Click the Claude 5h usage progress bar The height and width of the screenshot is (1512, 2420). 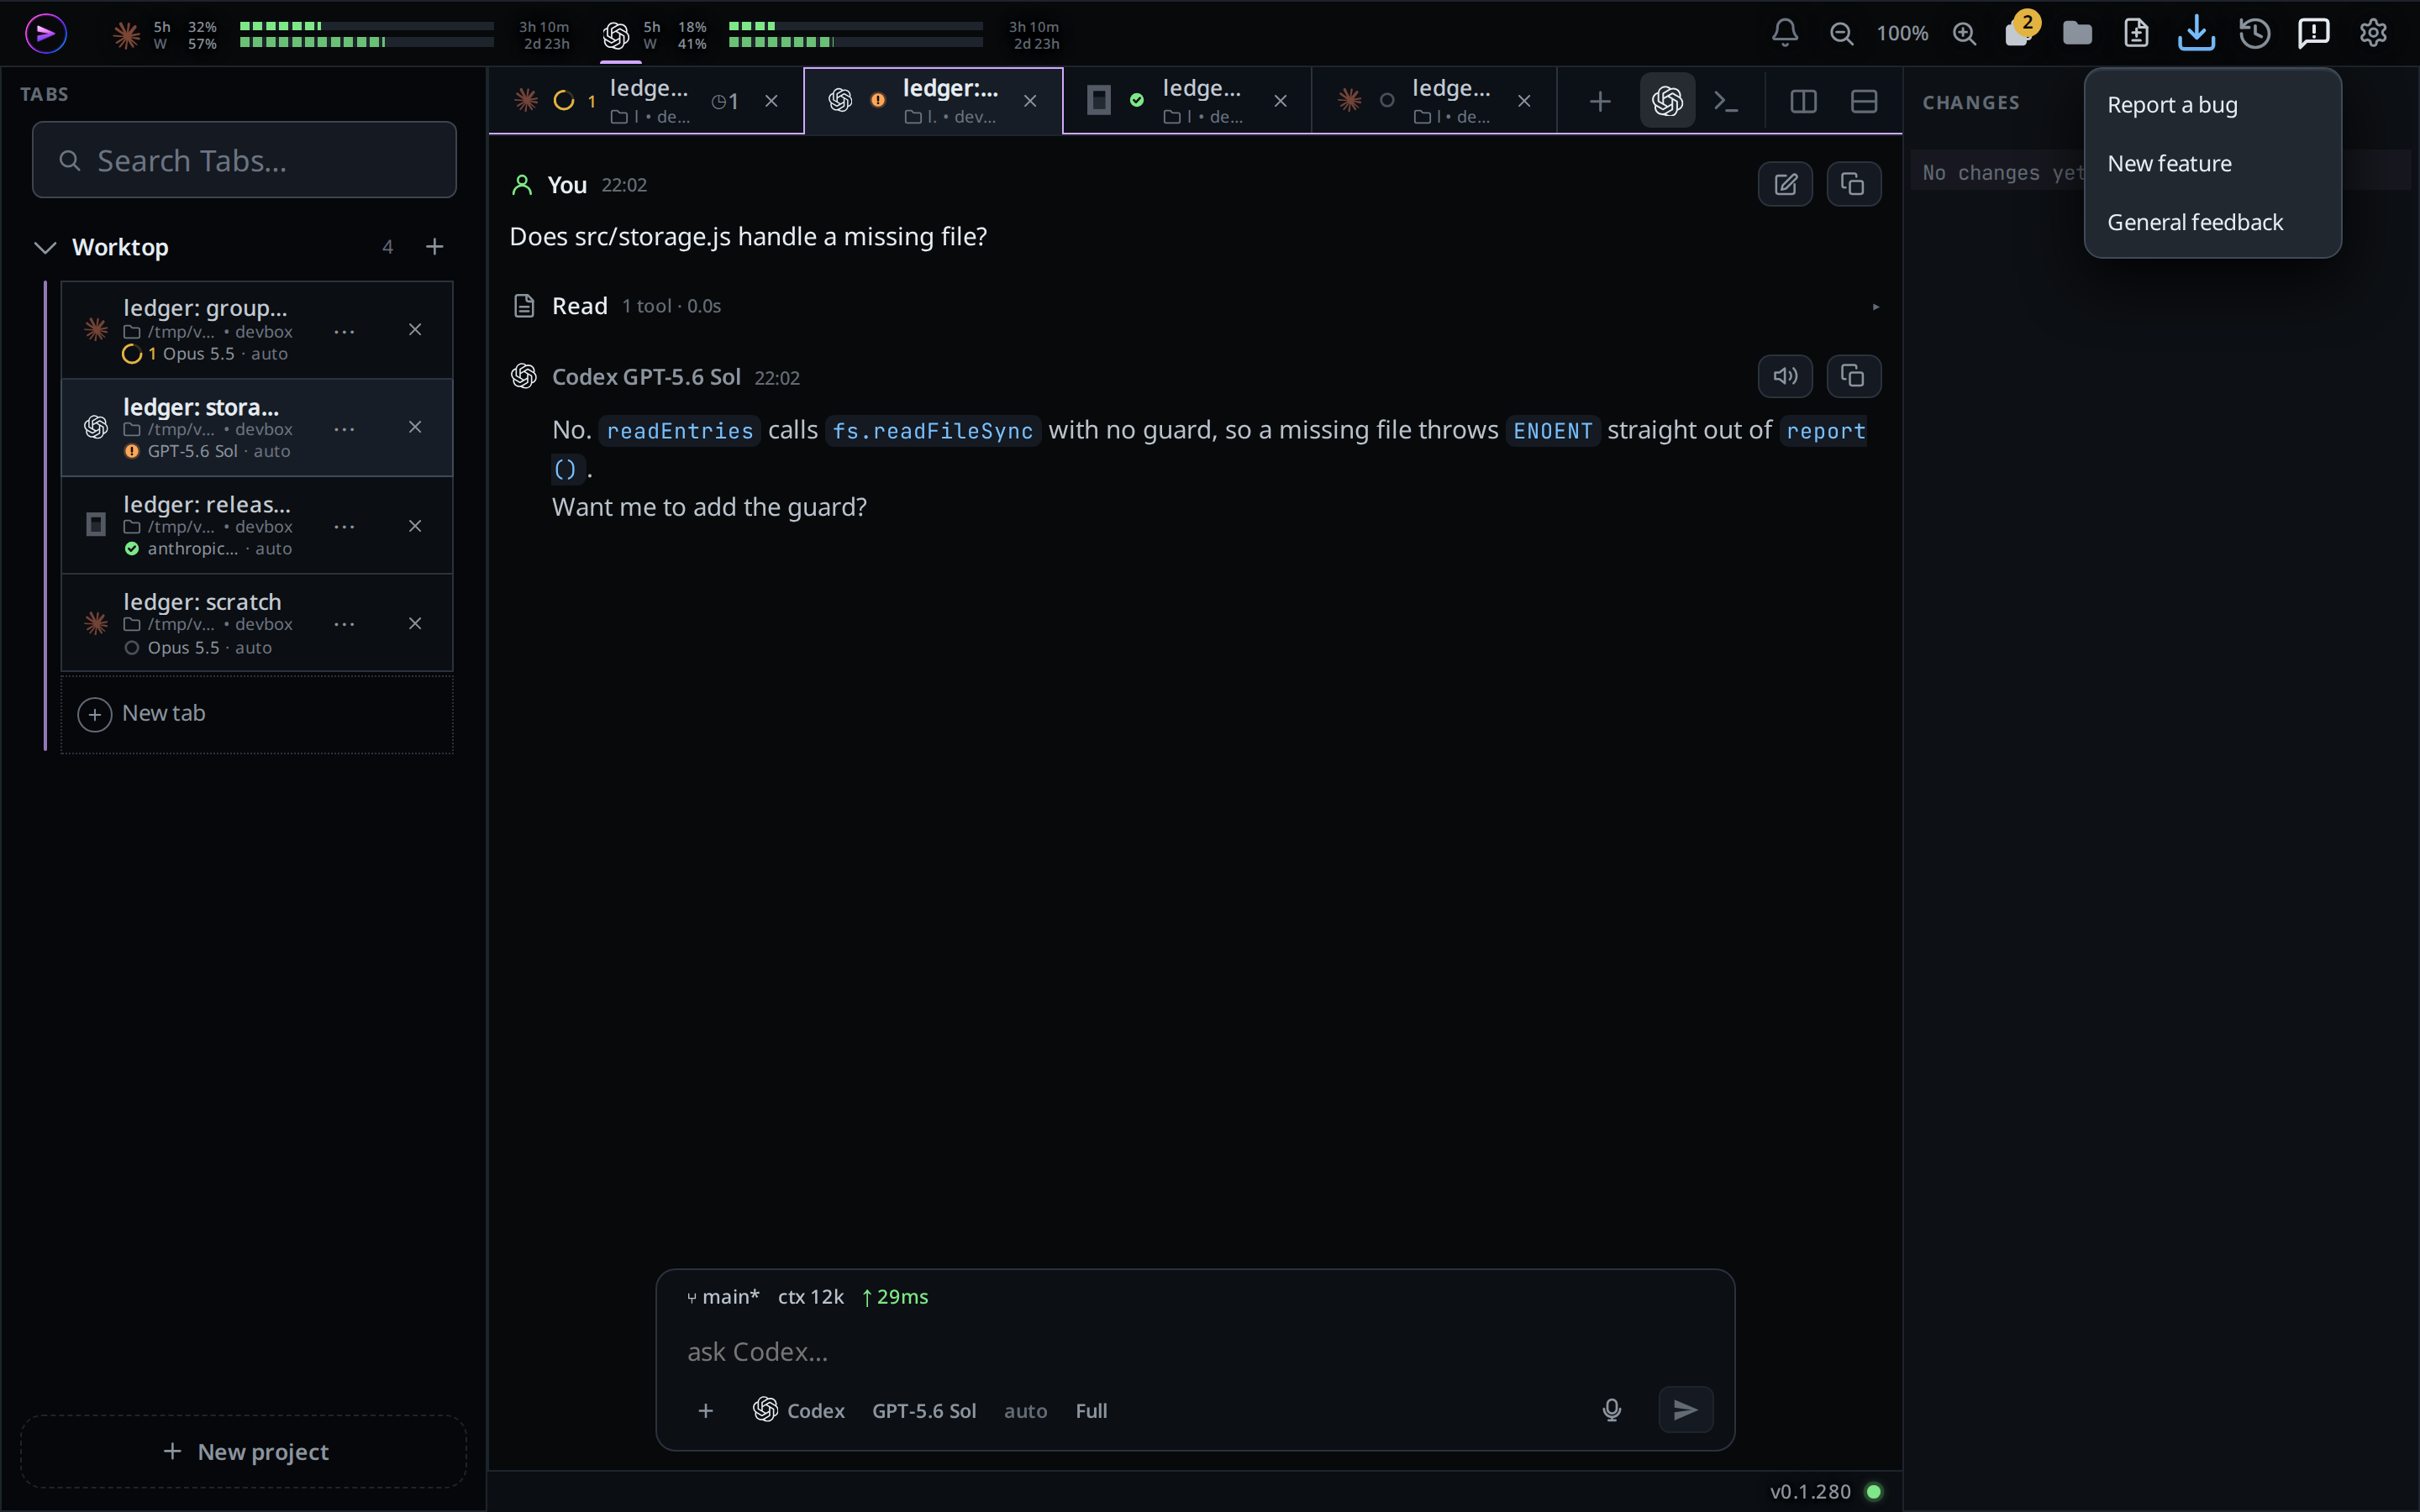pyautogui.click(x=366, y=26)
